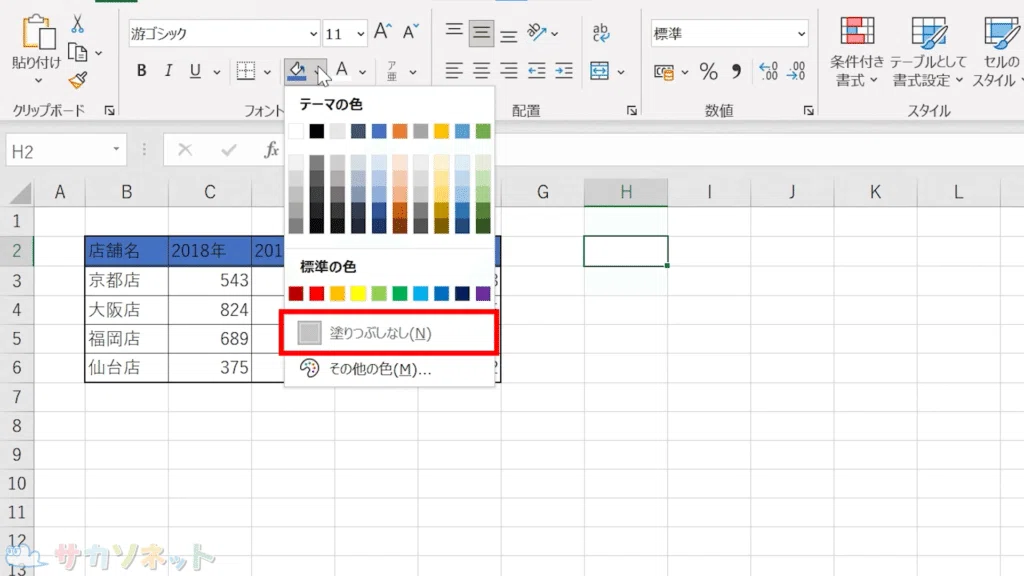Select column G header
The height and width of the screenshot is (576, 1024).
click(x=542, y=192)
